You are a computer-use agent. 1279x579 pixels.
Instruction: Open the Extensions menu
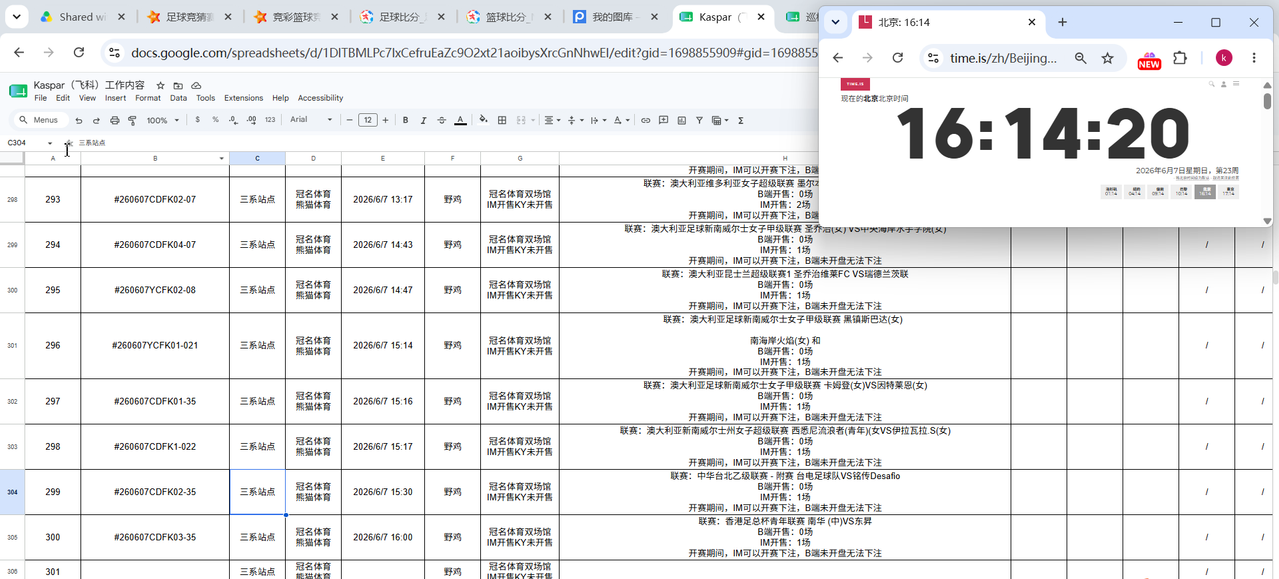(x=243, y=98)
